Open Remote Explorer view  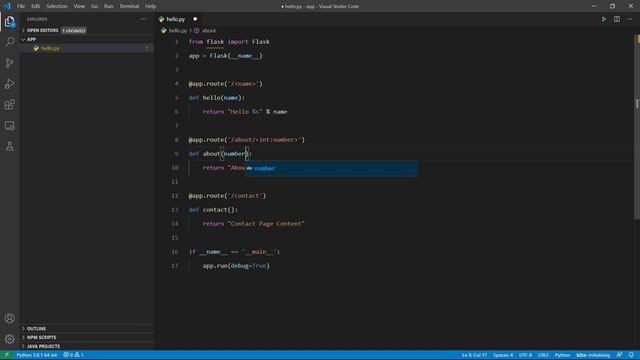click(x=9, y=125)
